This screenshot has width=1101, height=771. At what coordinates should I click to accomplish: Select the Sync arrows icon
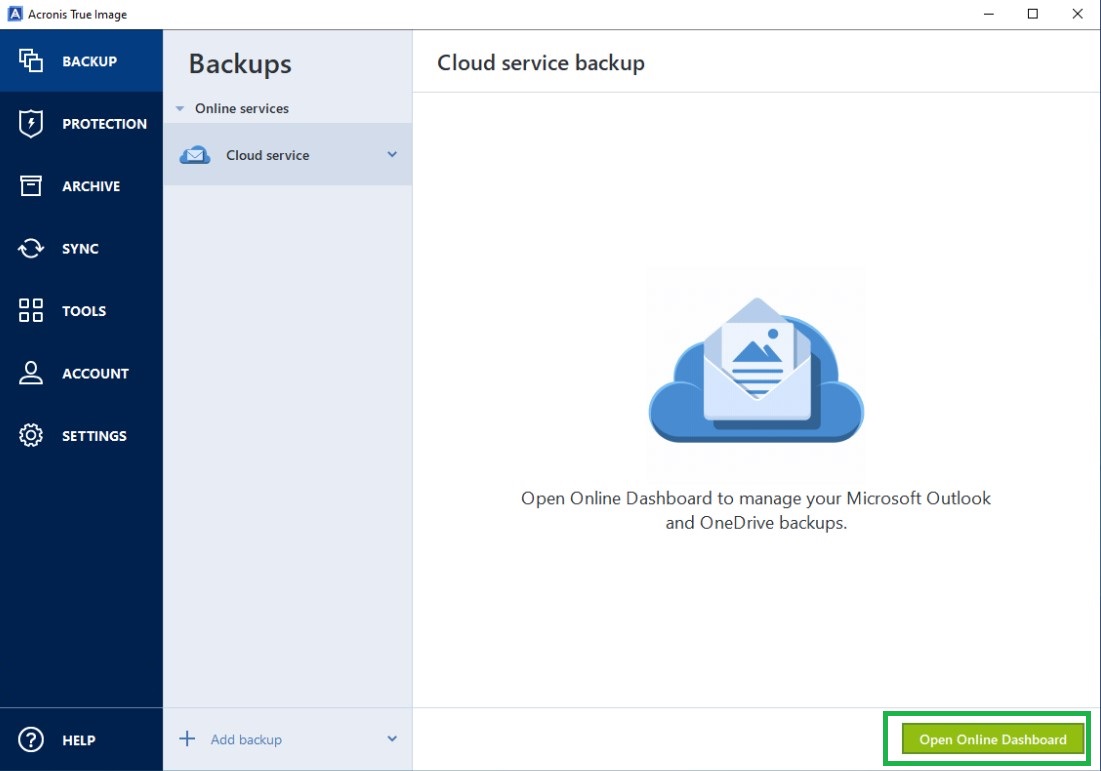pos(31,248)
